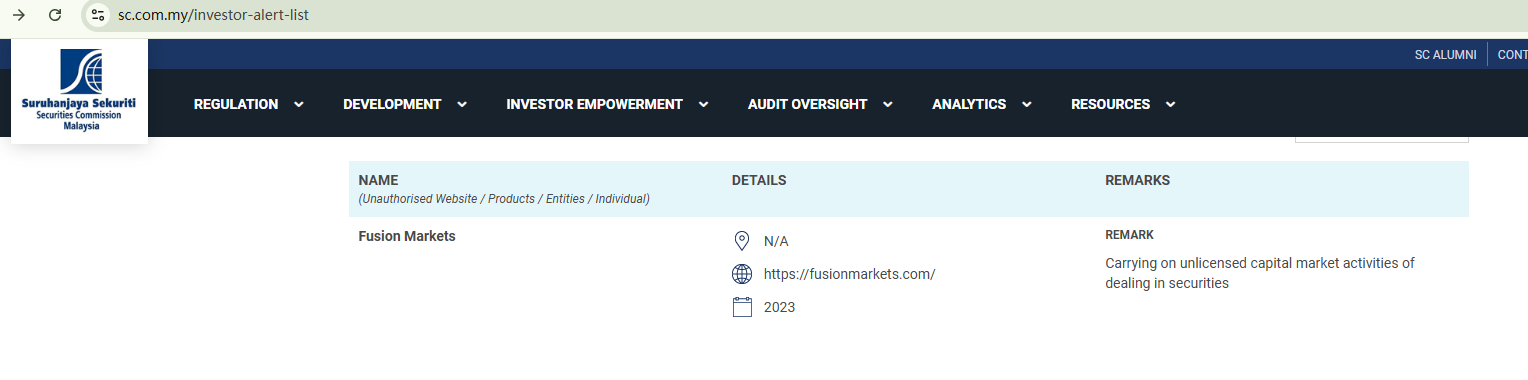Click the unlicensed capital market activities remark
1528x380 pixels.
point(1260,273)
